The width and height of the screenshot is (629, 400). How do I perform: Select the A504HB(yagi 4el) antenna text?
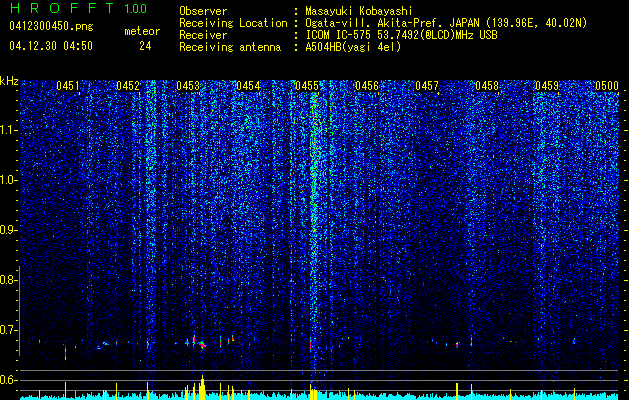tap(353, 47)
